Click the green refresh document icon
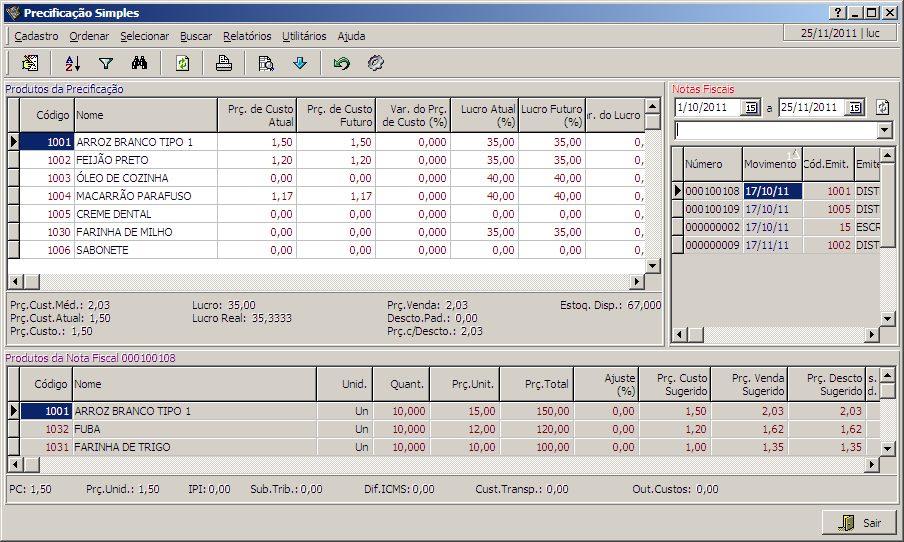Viewport: 904px width, 542px height. [x=182, y=63]
